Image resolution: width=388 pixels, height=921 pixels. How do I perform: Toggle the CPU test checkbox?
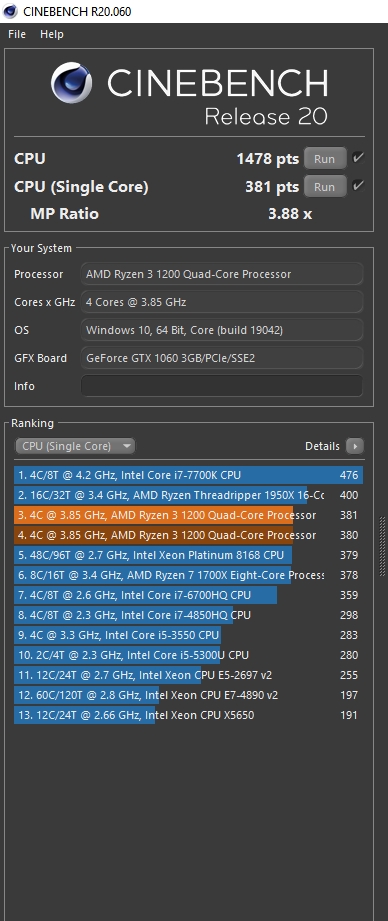(357, 157)
